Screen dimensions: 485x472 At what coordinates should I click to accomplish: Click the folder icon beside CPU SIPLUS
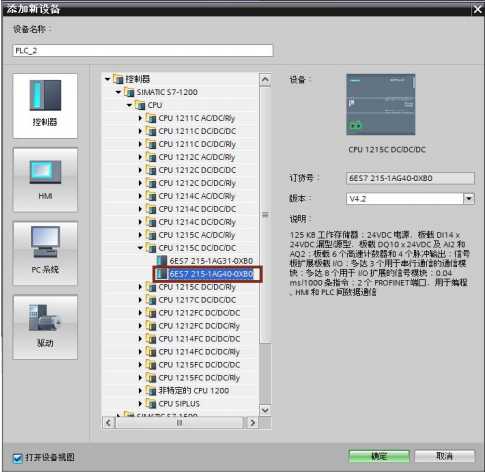coord(151,404)
